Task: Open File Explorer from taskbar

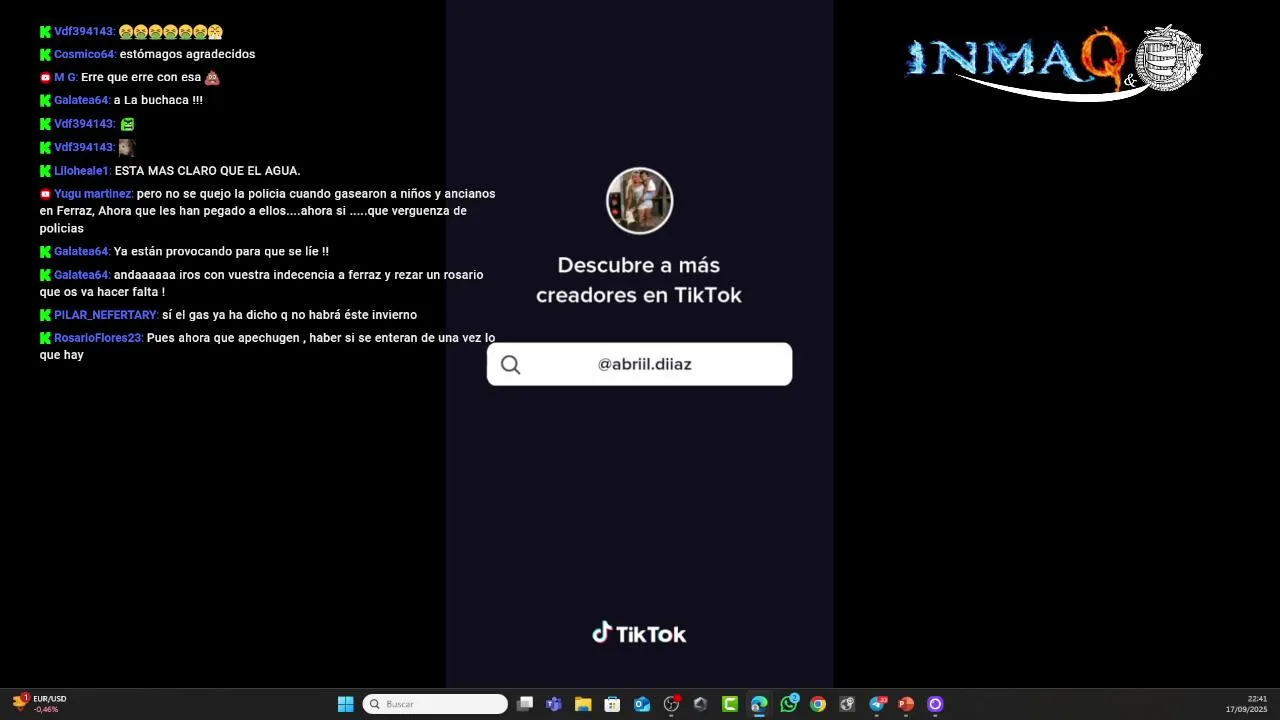Action: click(x=583, y=704)
